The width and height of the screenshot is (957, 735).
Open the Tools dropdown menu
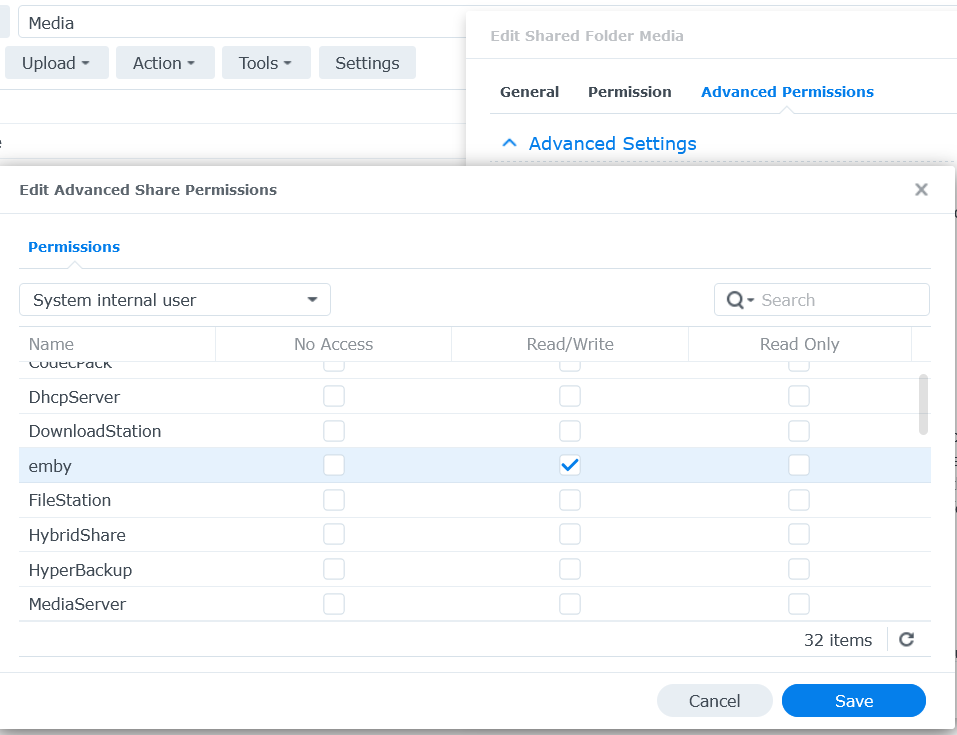tap(266, 63)
